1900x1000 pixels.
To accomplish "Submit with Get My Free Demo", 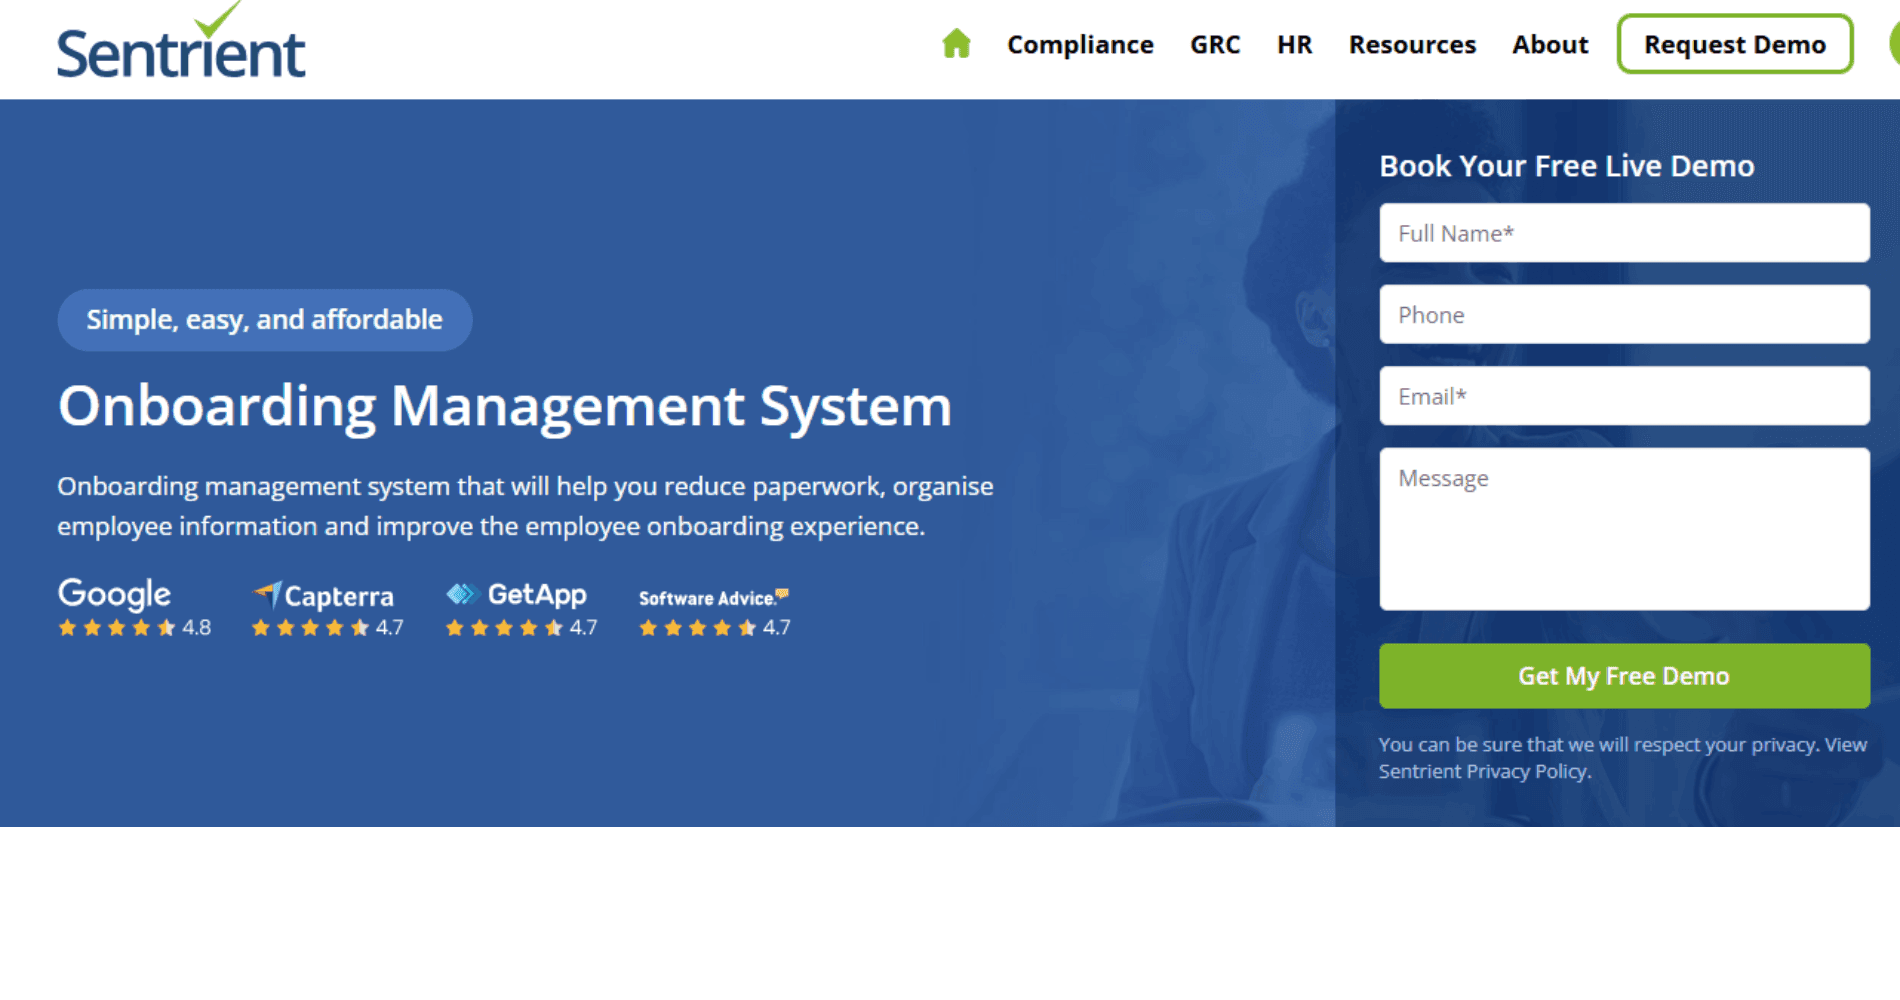I will (x=1624, y=676).
